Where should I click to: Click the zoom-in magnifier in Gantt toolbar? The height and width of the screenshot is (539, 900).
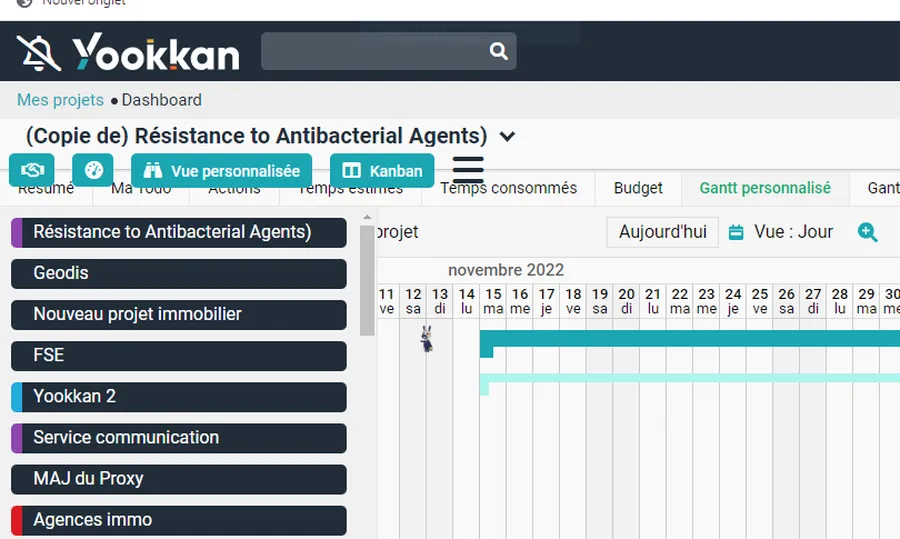point(868,232)
